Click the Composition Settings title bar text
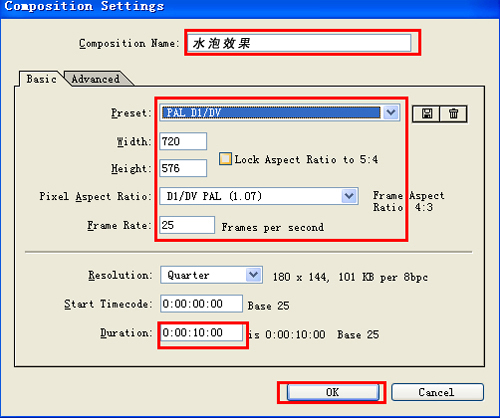The width and height of the screenshot is (500, 418). pyautogui.click(x=84, y=6)
